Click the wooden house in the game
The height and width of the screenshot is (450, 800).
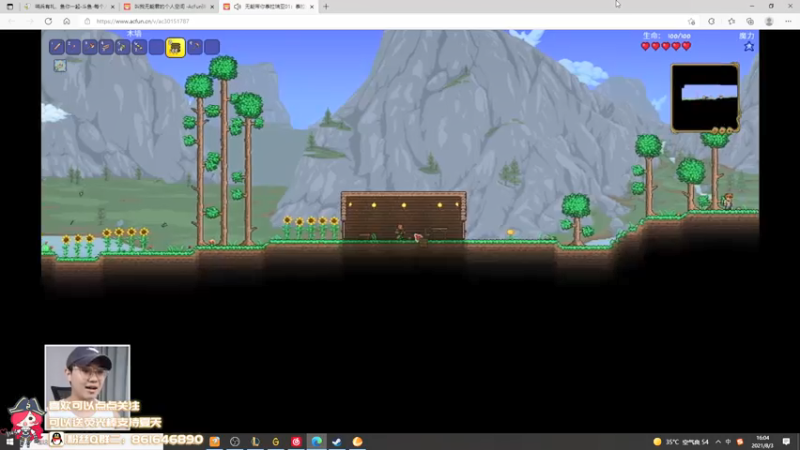coord(403,215)
